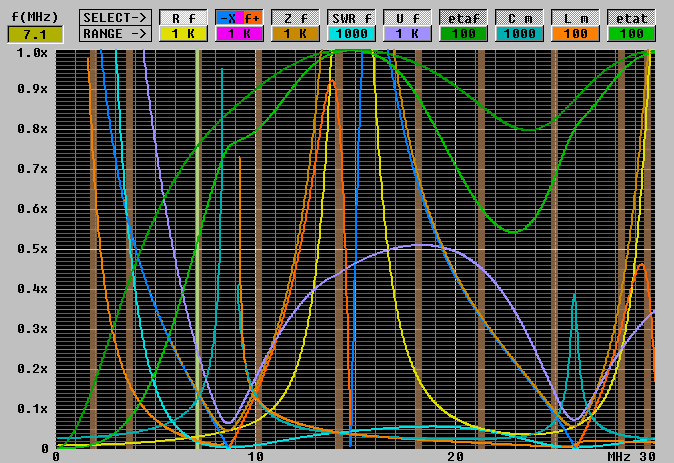Change the SWR range value 1000
Screen dimensions: 674x463
[x=351, y=34]
